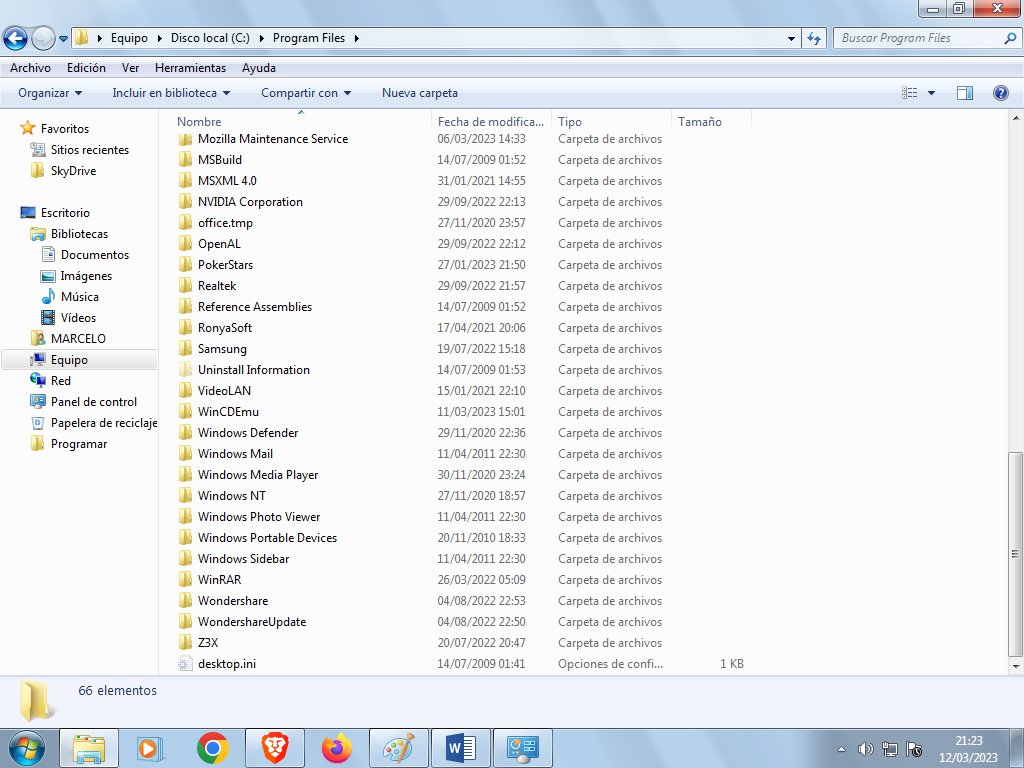The height and width of the screenshot is (768, 1024).
Task: Open the Compartir con dropdown
Action: click(x=306, y=93)
